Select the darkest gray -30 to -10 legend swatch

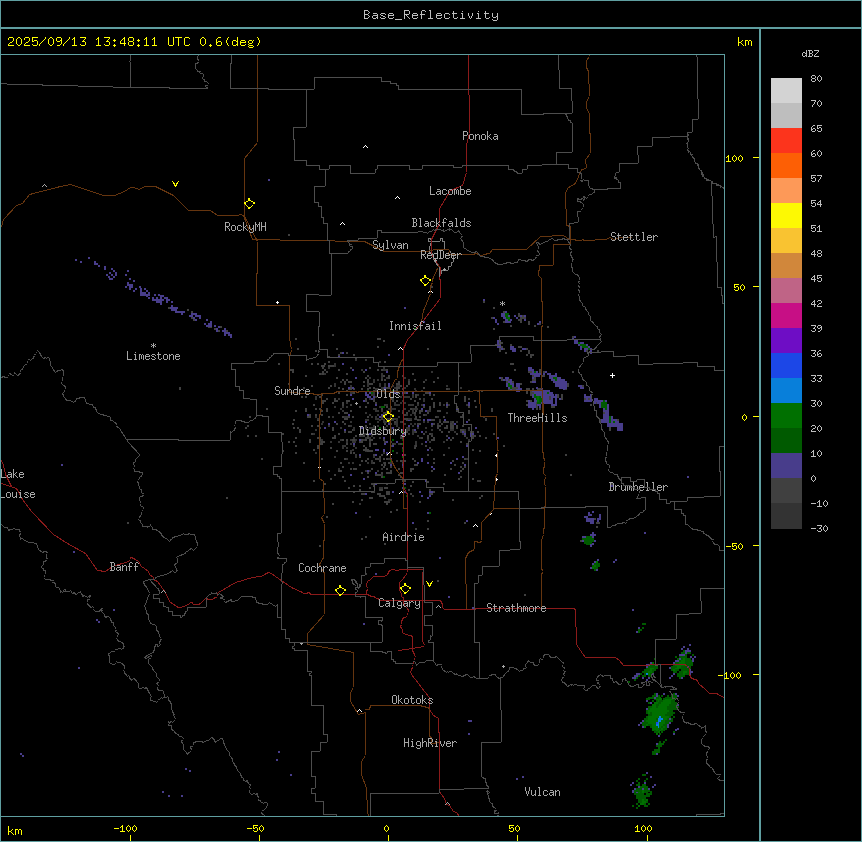click(786, 516)
